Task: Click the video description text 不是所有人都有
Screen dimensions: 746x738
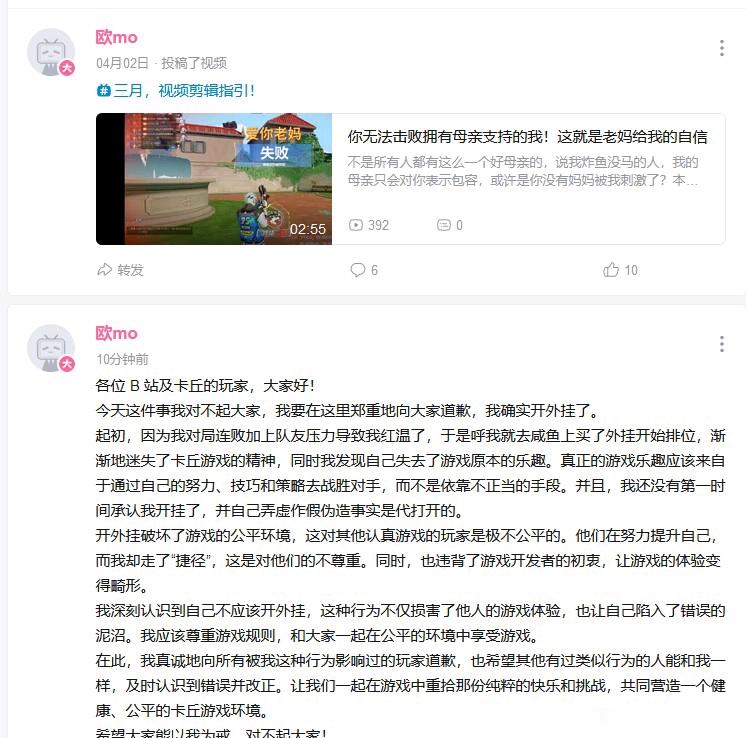Action: coord(522,171)
